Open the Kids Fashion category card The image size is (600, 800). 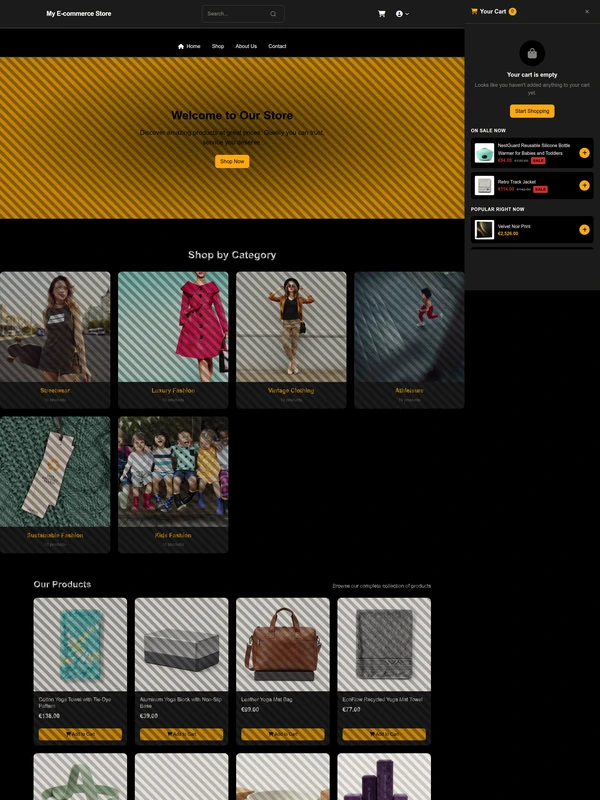click(173, 485)
